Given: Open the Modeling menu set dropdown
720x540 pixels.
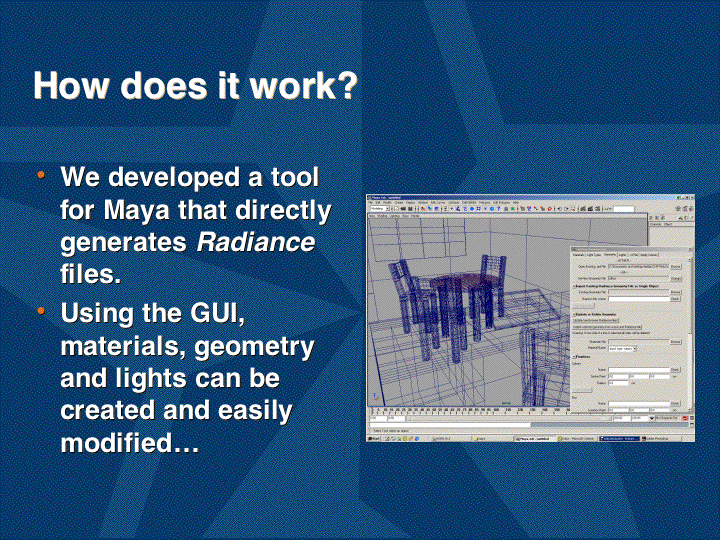Looking at the screenshot, I should tap(380, 208).
